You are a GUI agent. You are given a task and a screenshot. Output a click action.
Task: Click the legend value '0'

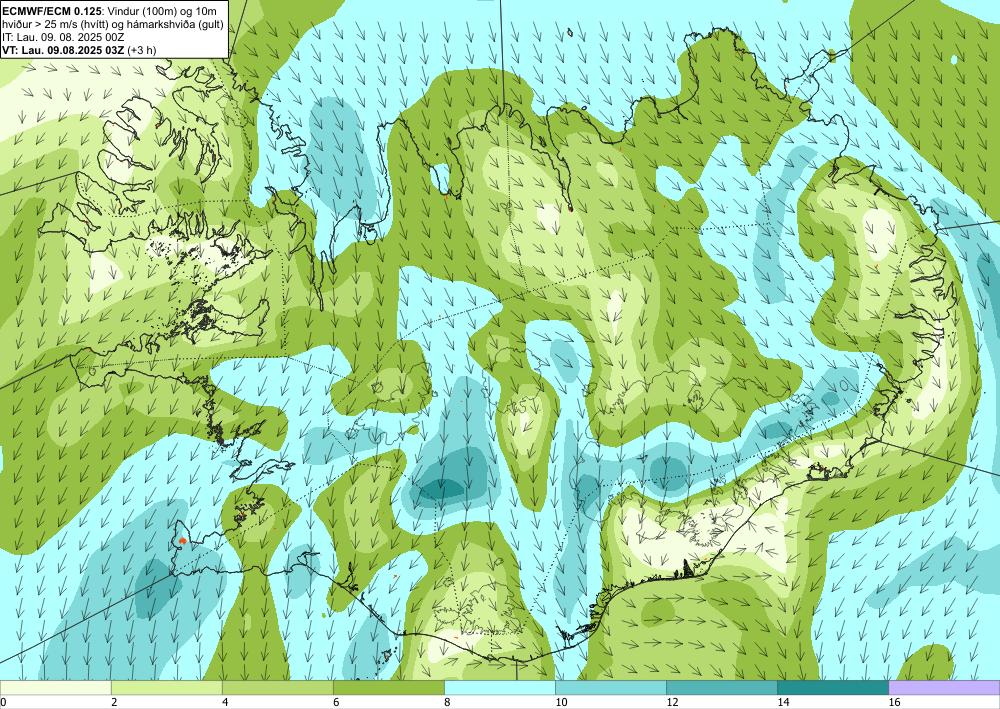click(x=3, y=702)
